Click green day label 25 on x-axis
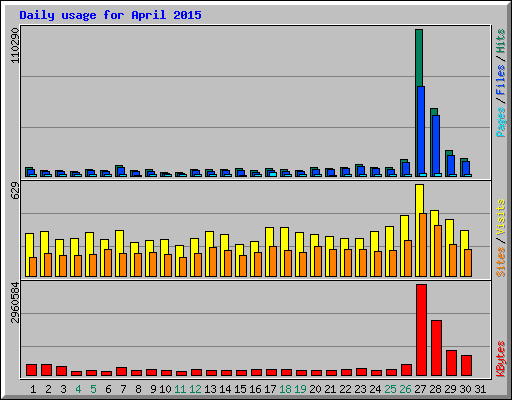This screenshot has width=512, height=400. pyautogui.click(x=390, y=389)
